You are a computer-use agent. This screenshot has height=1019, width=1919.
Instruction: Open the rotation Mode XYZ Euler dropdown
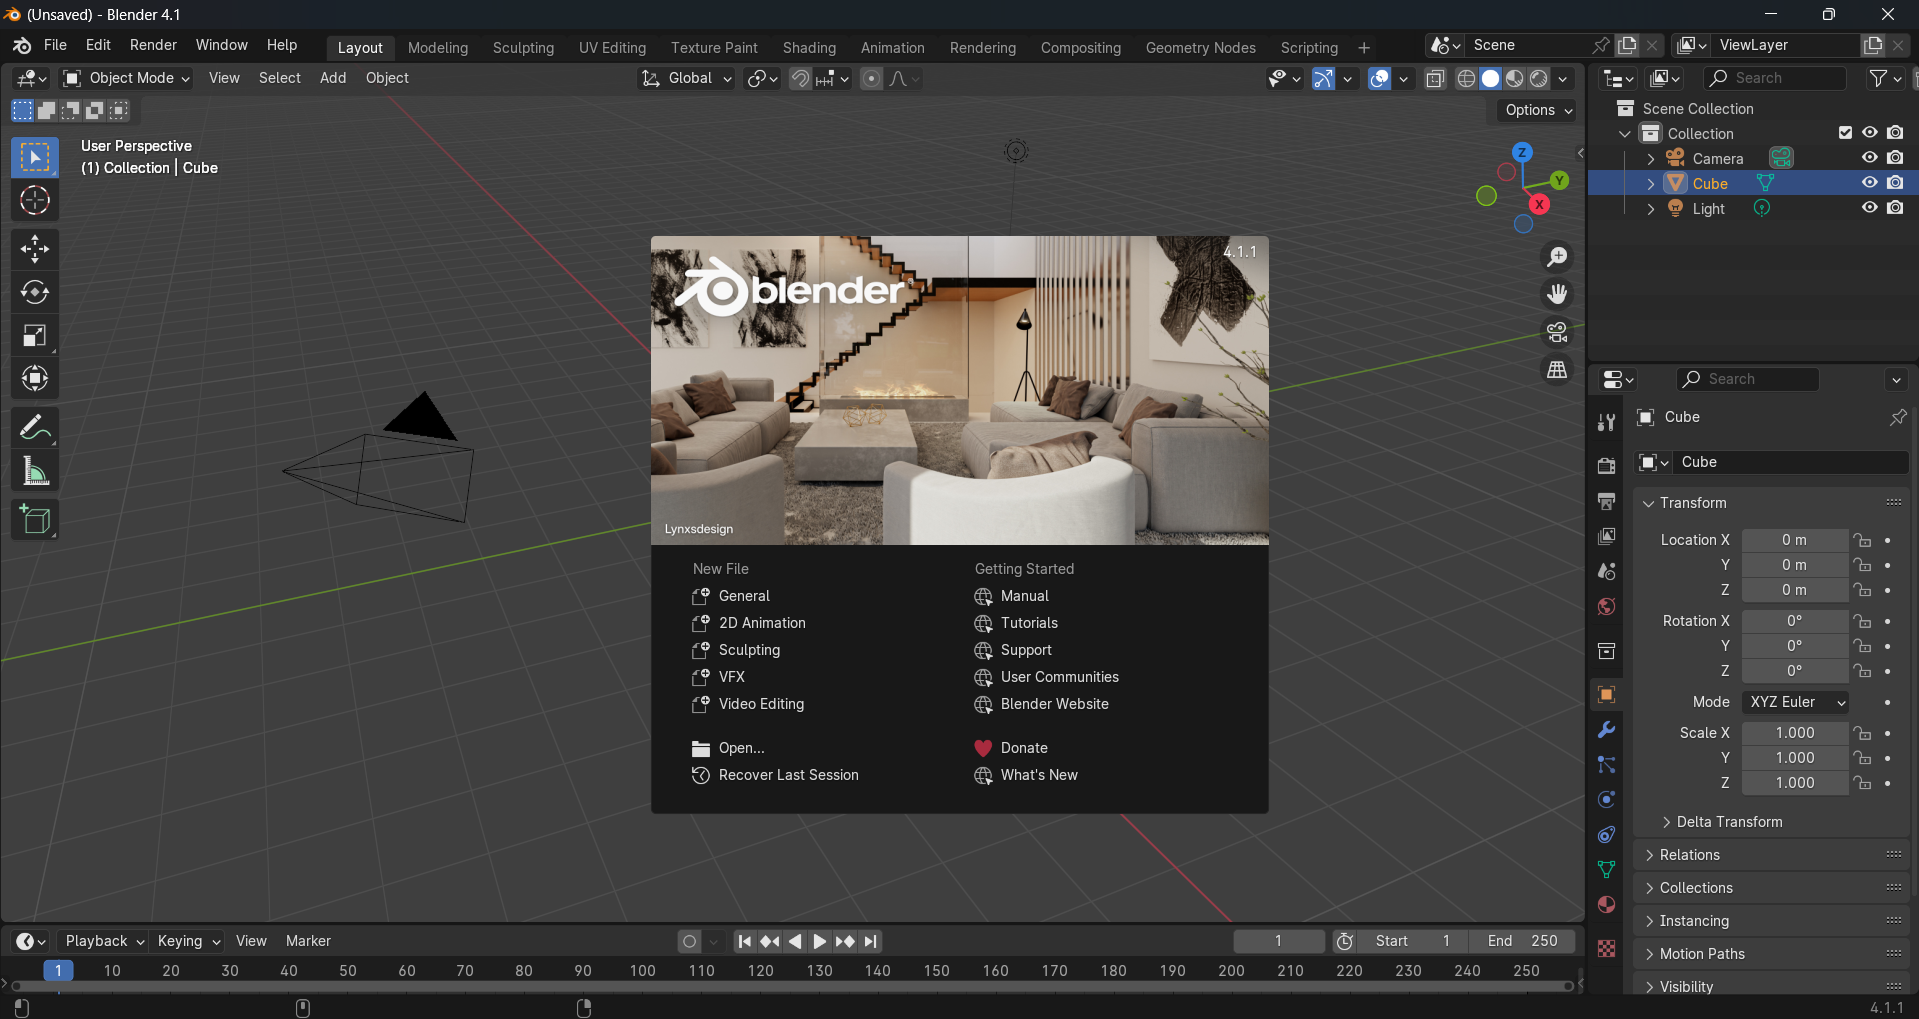coord(1795,702)
